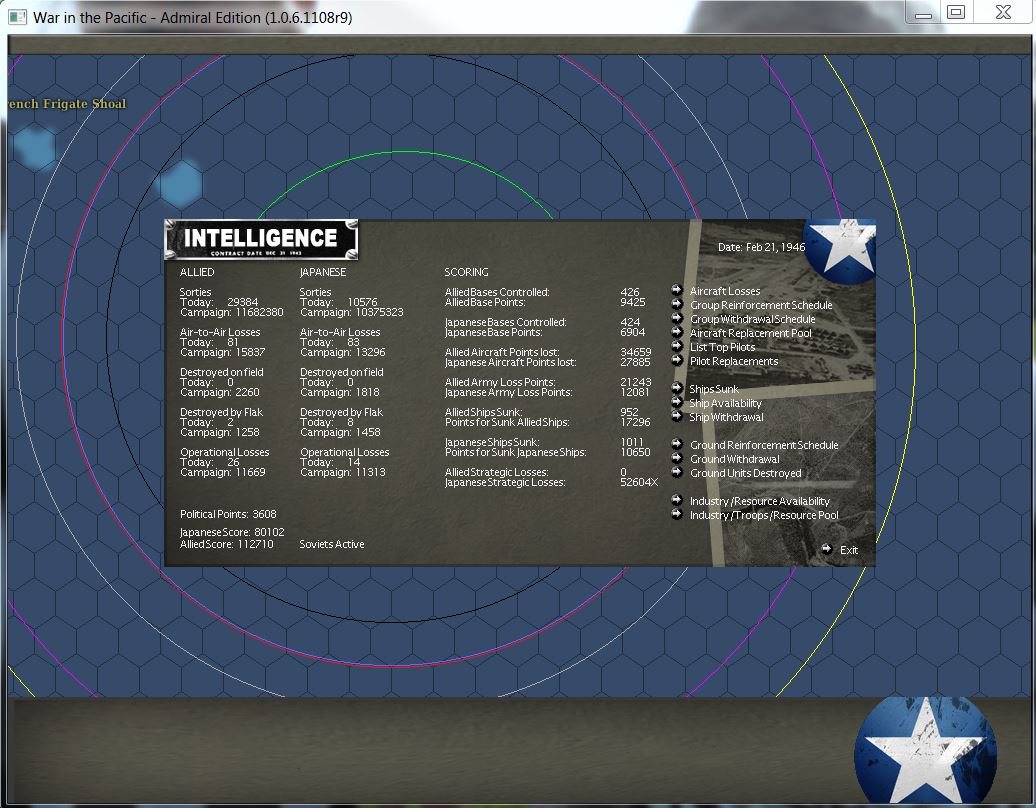Click the game window title bar icon
1036x808 pixels.
18,17
